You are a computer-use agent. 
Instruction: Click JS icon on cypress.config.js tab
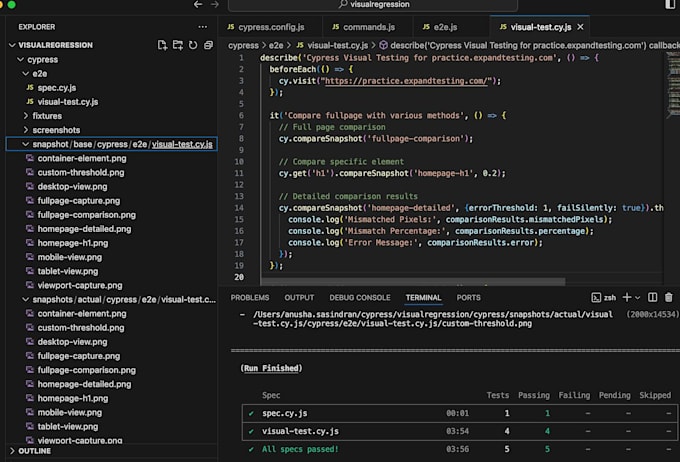231,27
